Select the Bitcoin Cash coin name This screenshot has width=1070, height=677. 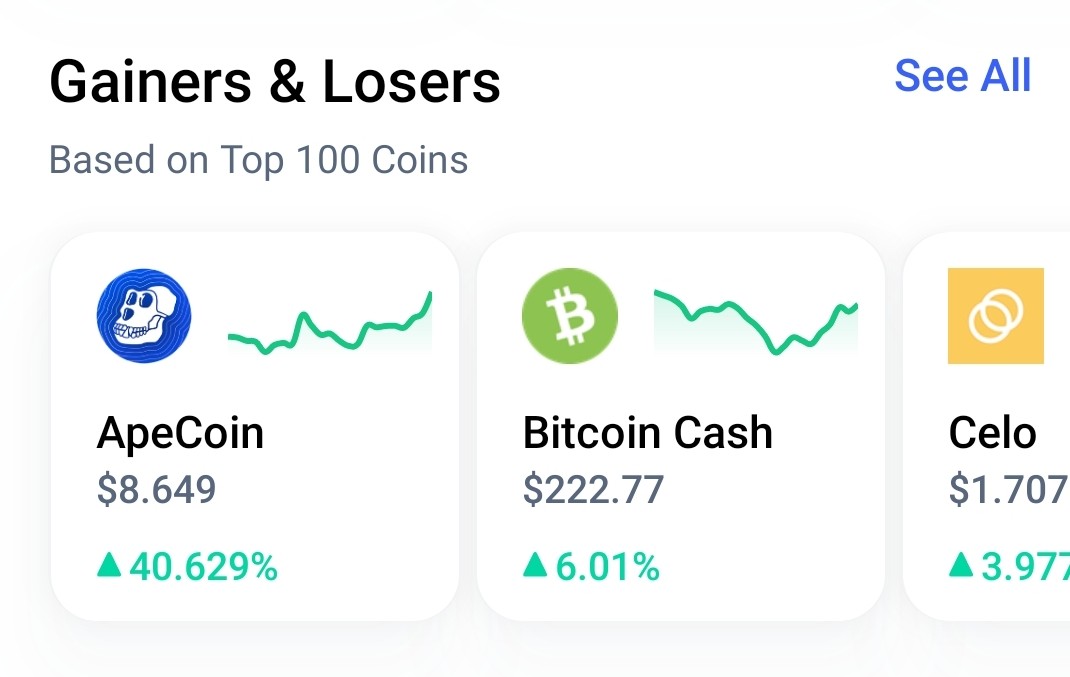tap(648, 433)
